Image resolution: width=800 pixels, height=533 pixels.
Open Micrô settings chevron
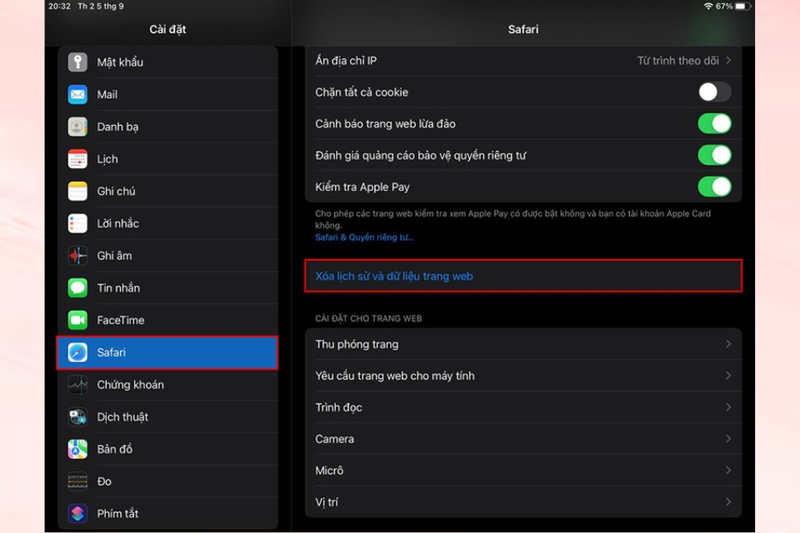click(x=729, y=471)
